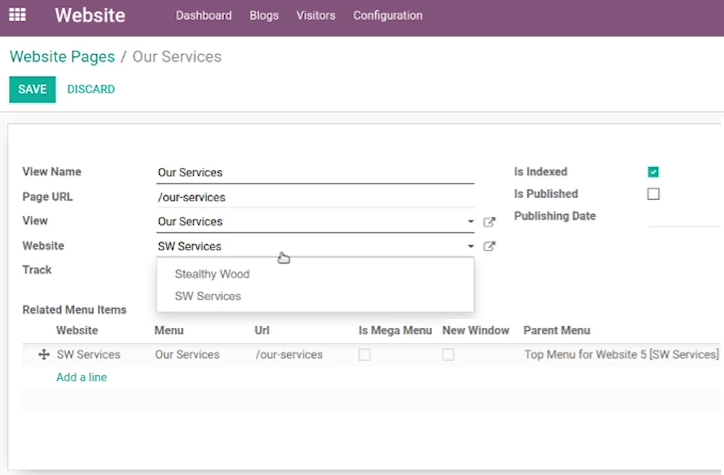Open external link for Website field
724x475 pixels.
pos(489,247)
